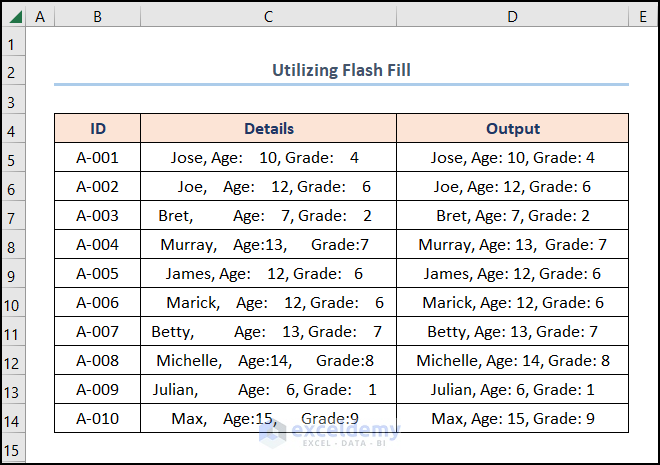The width and height of the screenshot is (660, 465).
Task: Select cell containing A-001
Action: click(97, 158)
